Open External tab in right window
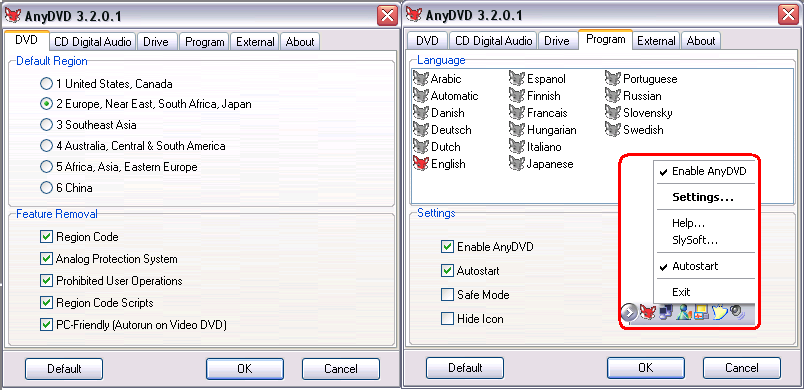 656,40
